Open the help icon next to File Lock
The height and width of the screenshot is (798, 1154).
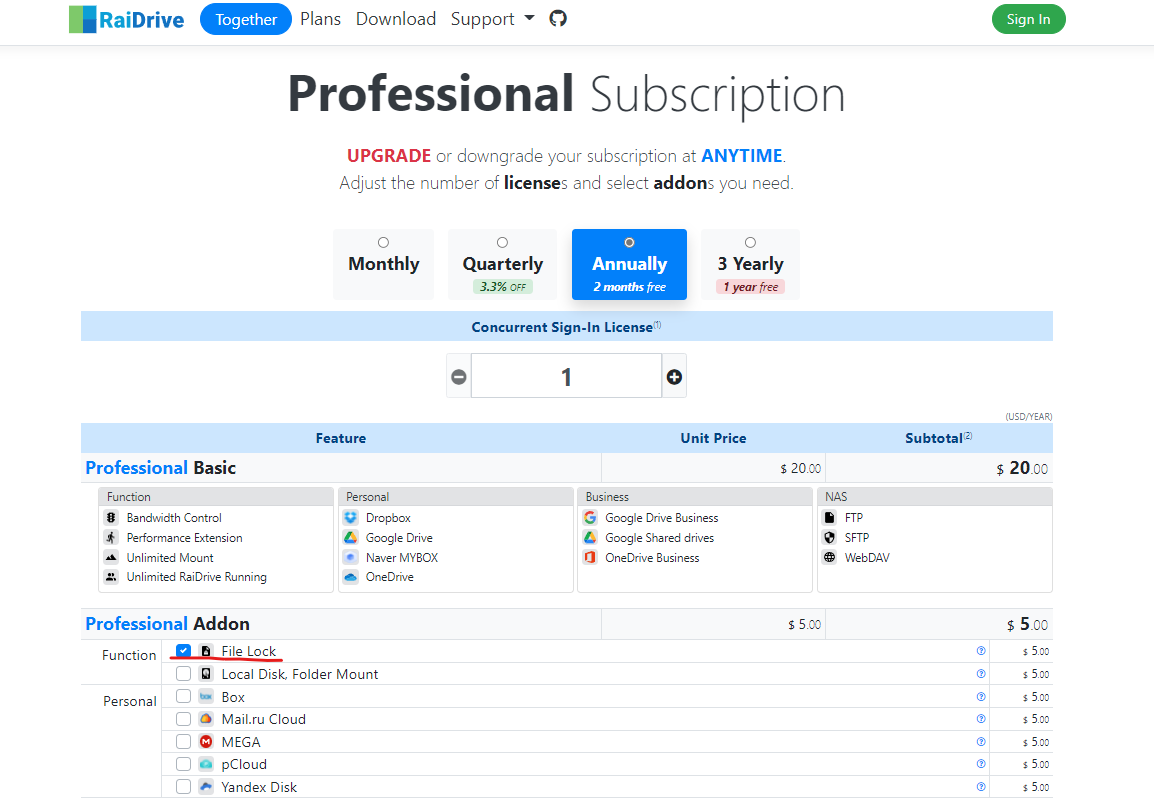click(981, 650)
